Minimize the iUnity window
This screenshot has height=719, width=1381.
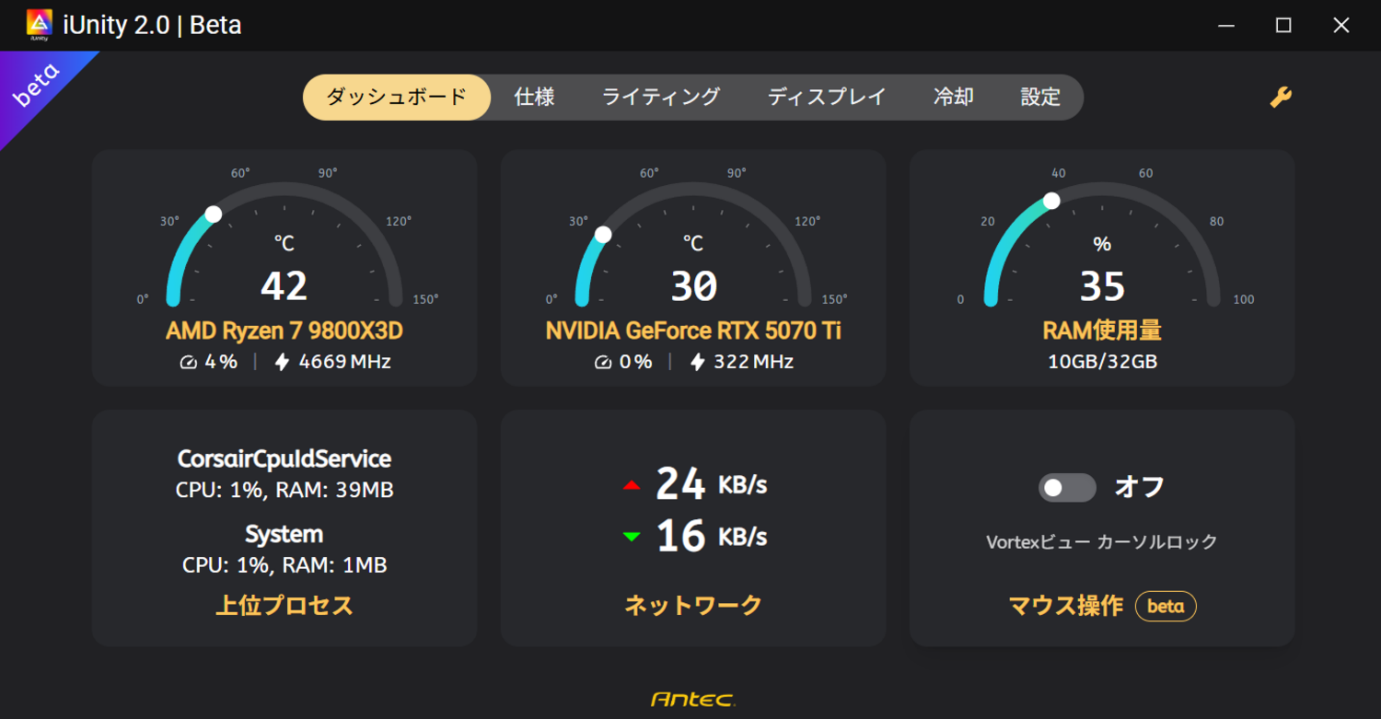[1226, 25]
